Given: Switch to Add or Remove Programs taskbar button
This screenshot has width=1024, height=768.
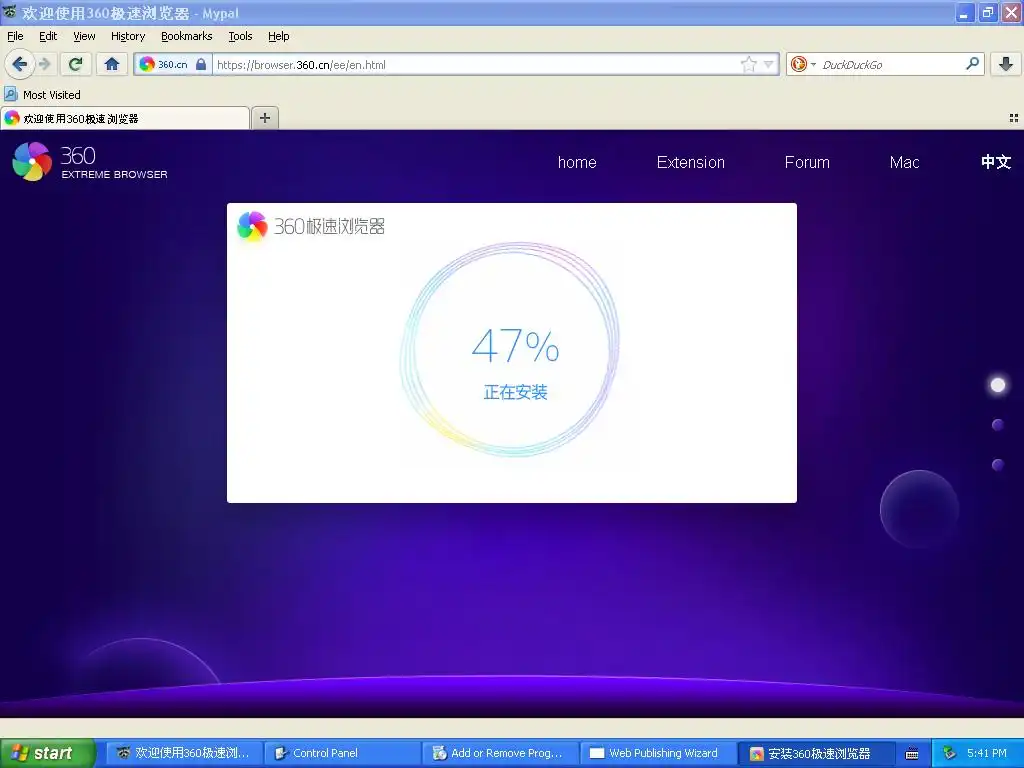Looking at the screenshot, I should point(500,753).
